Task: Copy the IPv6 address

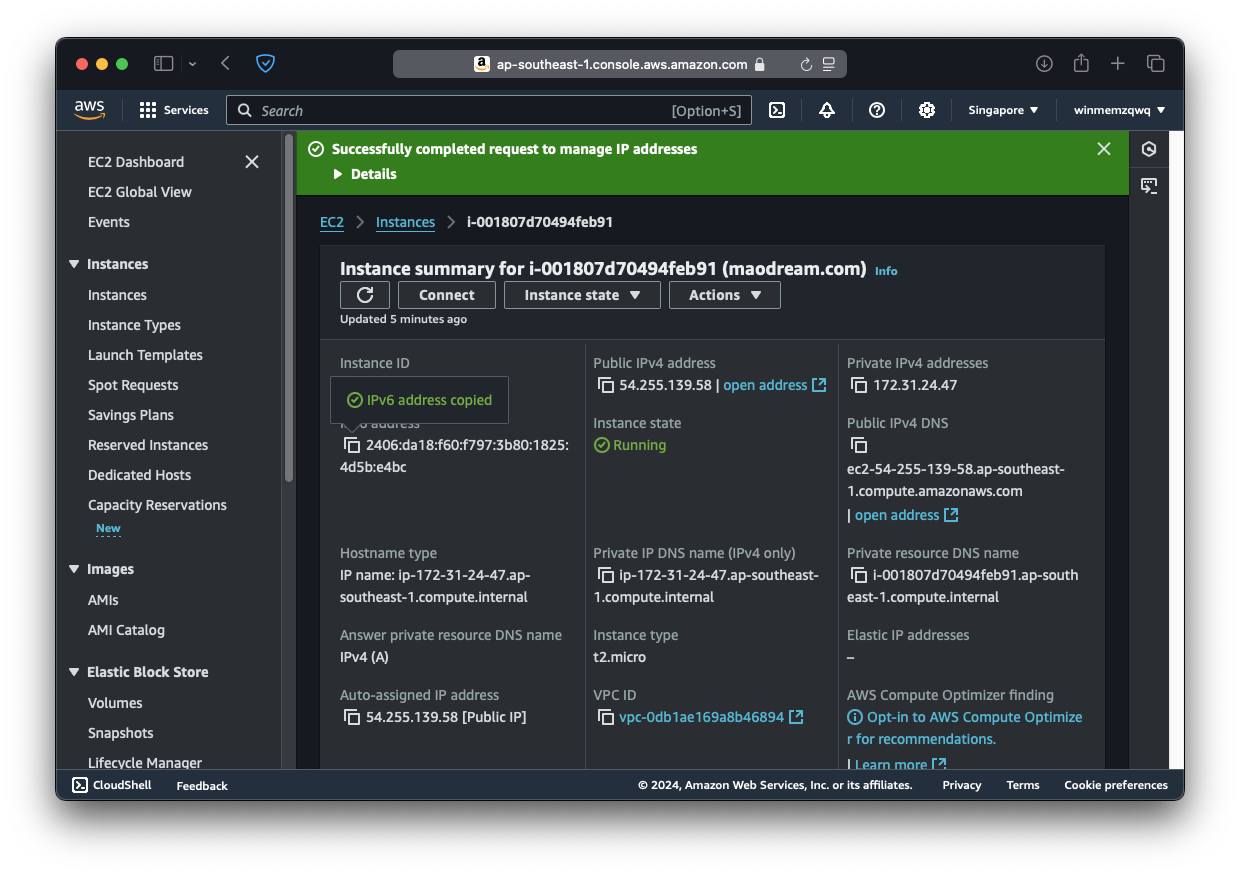Action: pyautogui.click(x=352, y=445)
